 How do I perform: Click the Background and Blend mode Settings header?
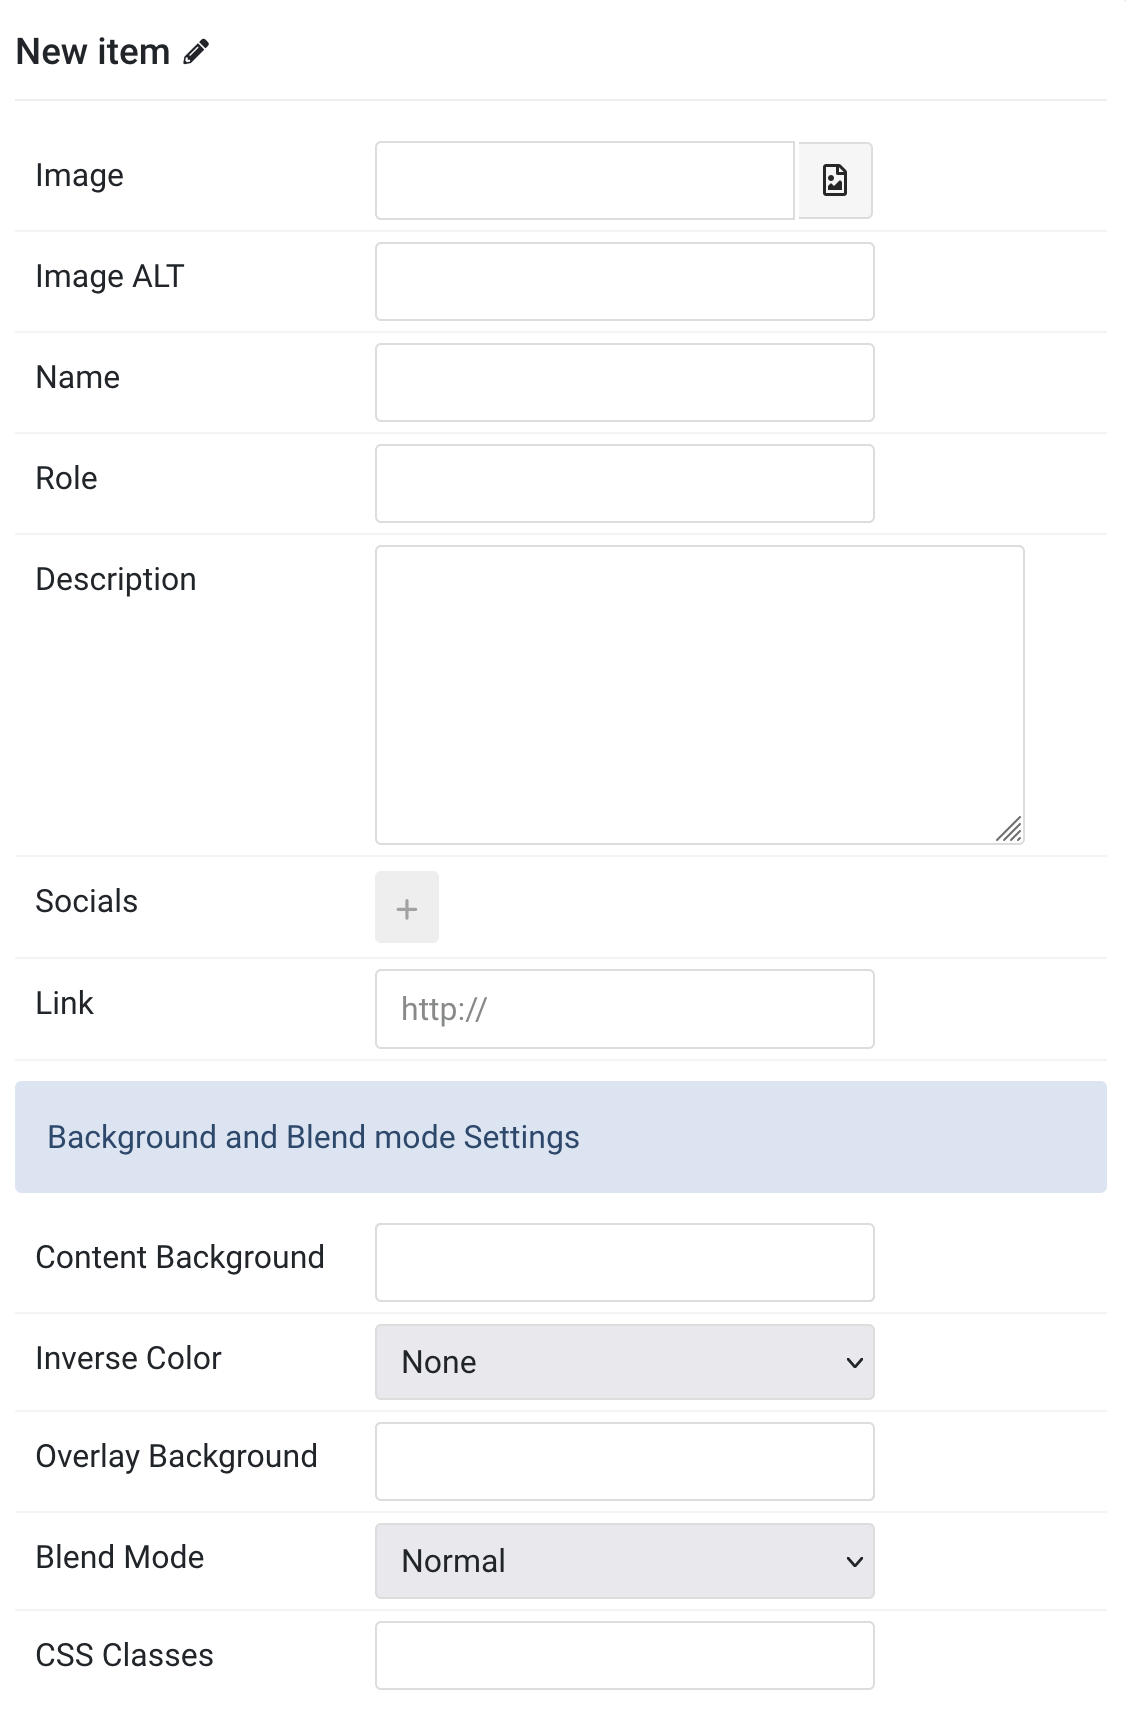[x=561, y=1137]
